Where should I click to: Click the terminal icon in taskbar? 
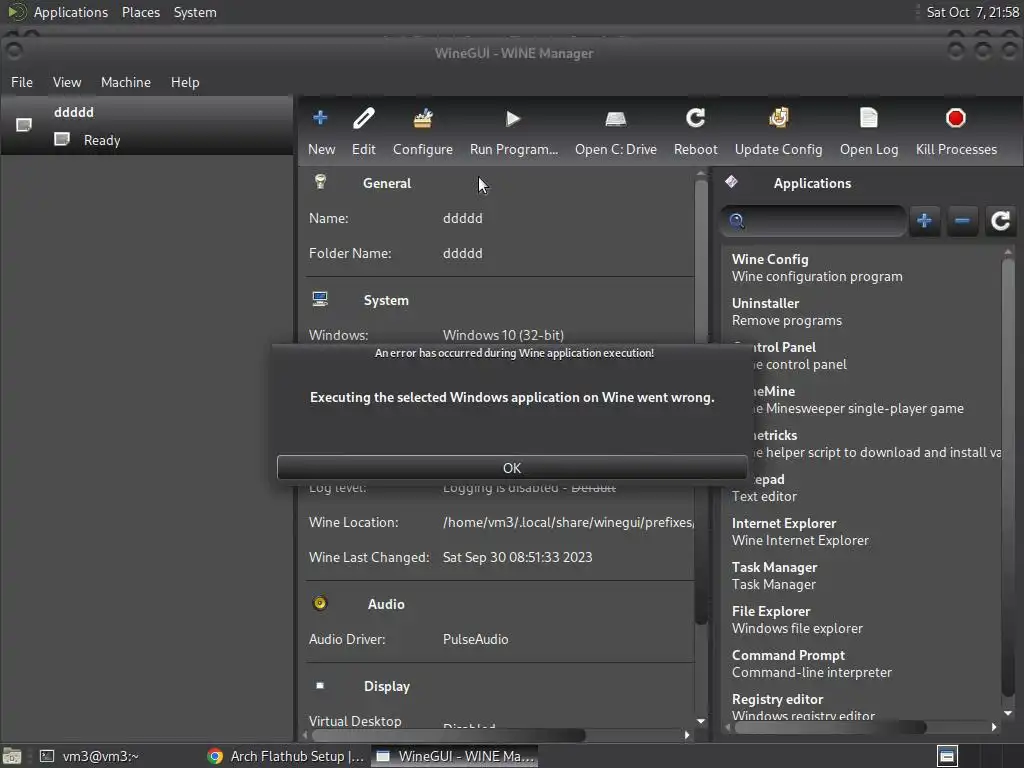[47, 756]
